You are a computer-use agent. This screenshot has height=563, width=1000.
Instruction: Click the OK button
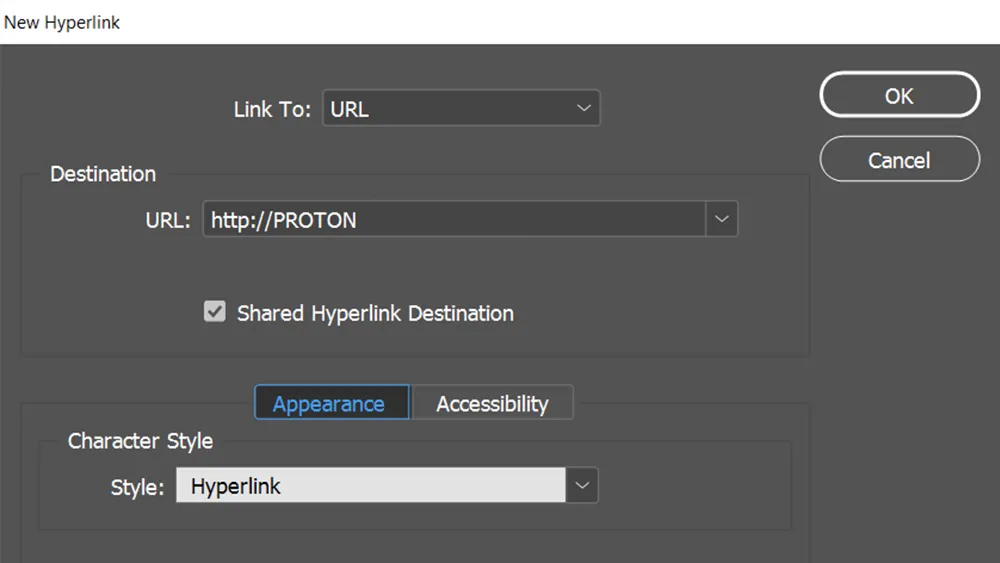click(899, 96)
